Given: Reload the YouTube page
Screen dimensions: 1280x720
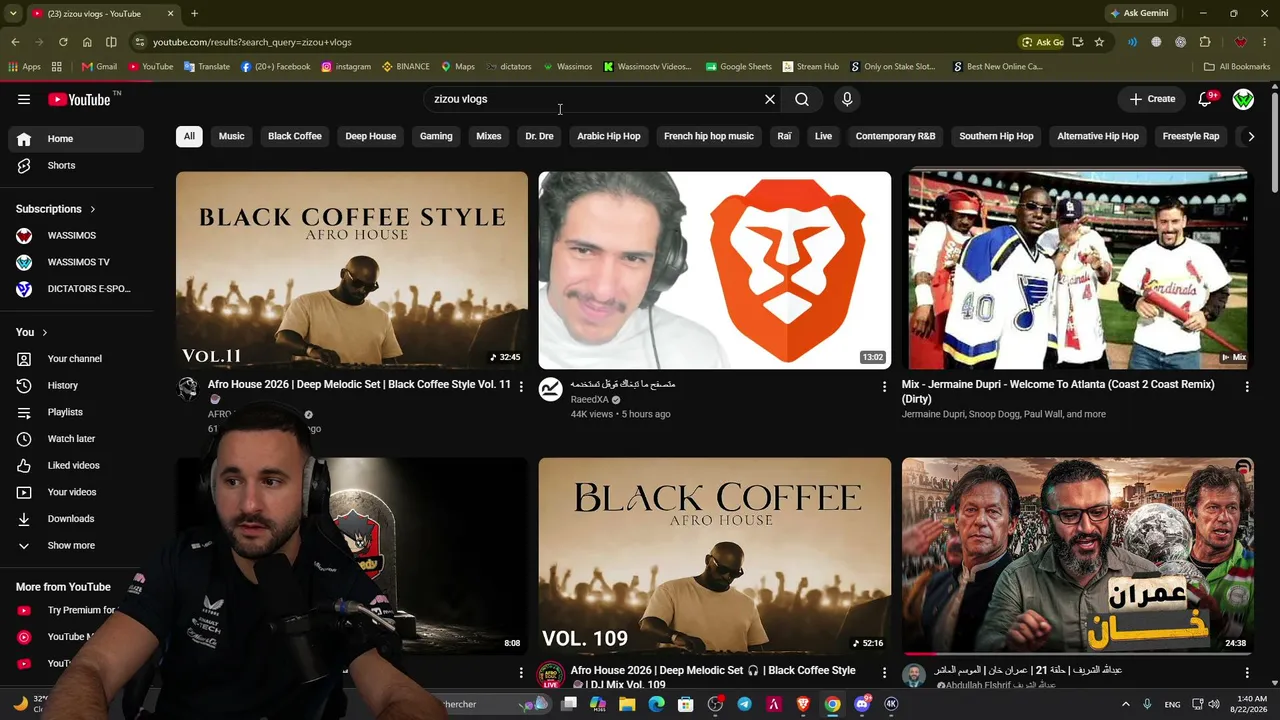Looking at the screenshot, I should (63, 42).
